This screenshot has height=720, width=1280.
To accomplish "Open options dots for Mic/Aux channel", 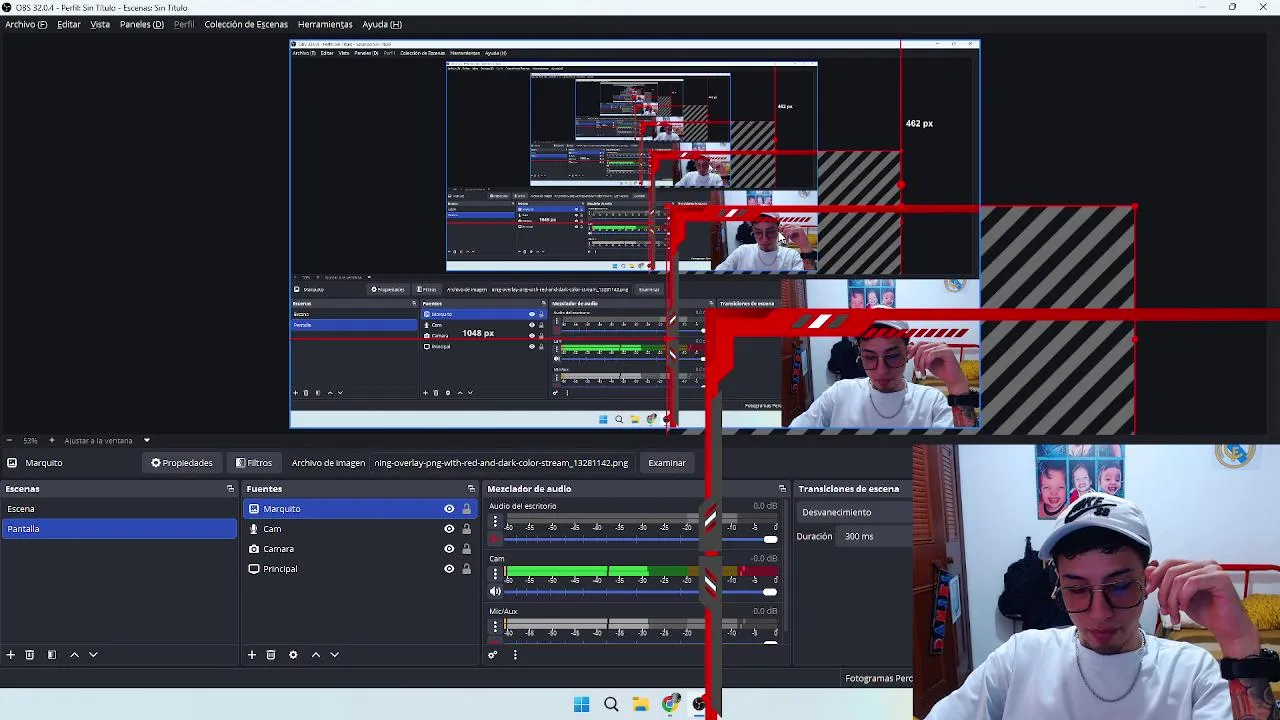I will 495,627.
